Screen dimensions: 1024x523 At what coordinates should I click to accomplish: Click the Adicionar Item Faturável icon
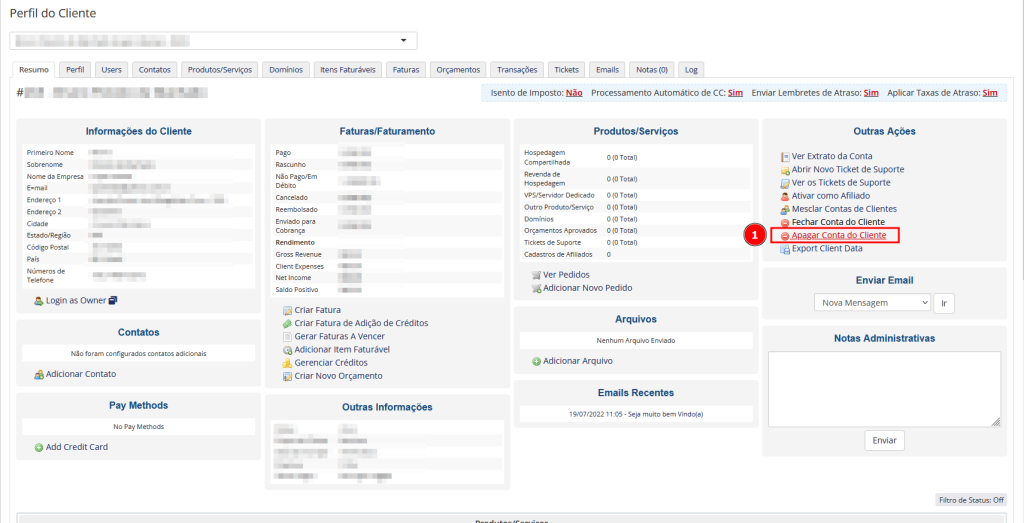point(287,350)
